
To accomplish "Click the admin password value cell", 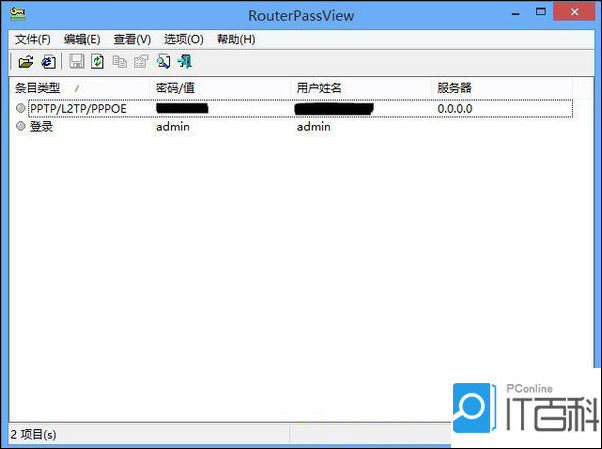I will [173, 126].
